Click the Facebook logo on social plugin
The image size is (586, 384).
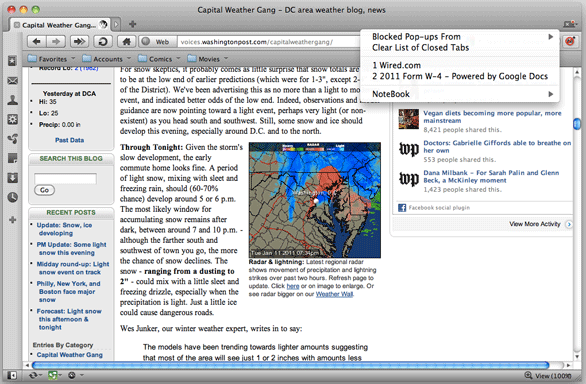tap(402, 208)
